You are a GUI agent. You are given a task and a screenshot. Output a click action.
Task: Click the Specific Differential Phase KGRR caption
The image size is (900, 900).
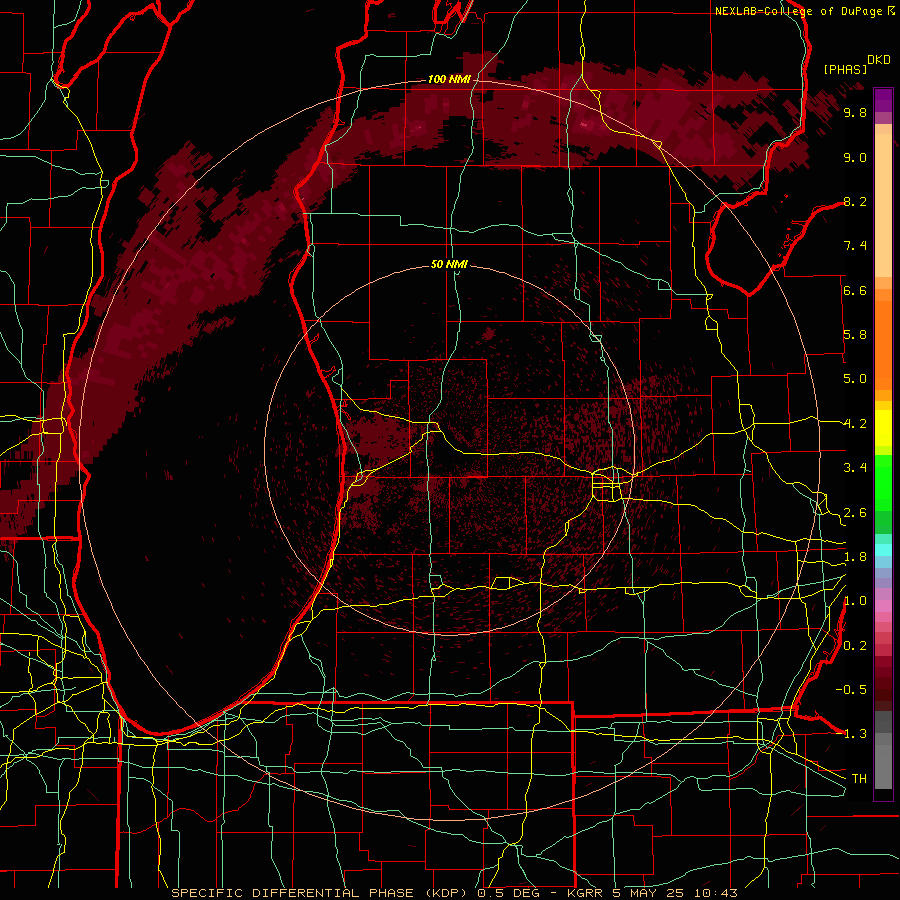coord(454,893)
